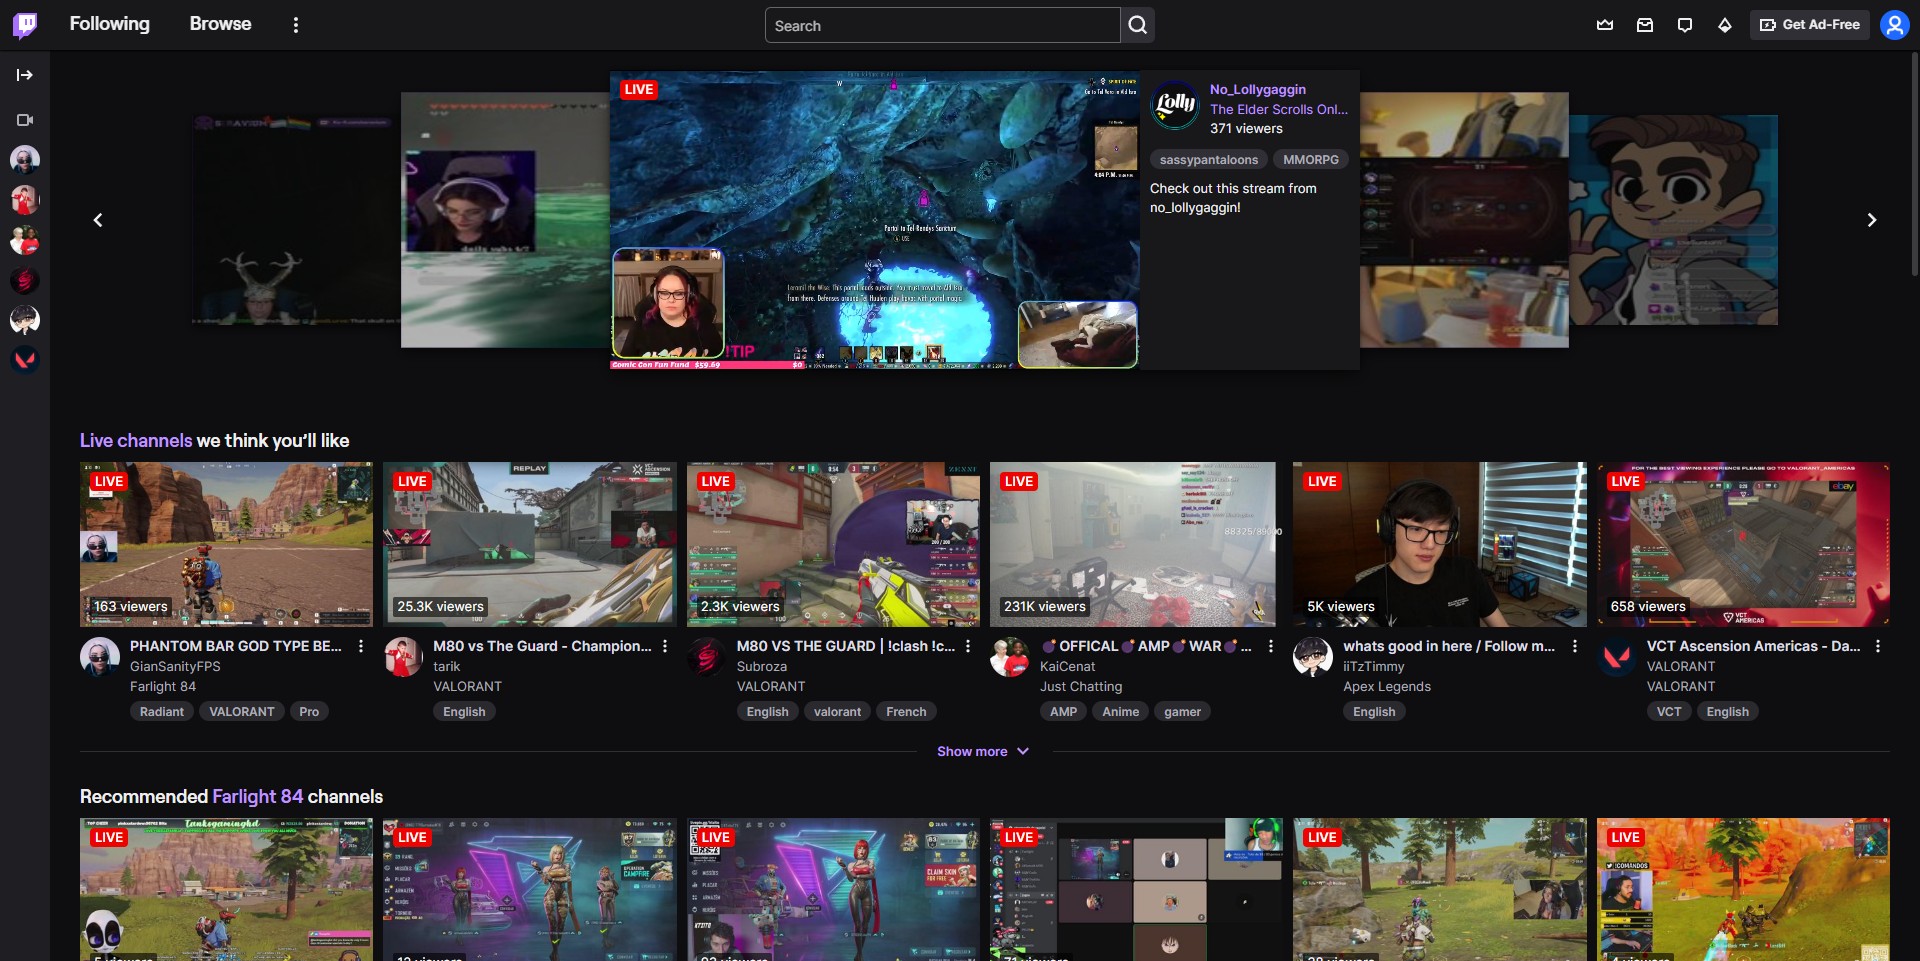The height and width of the screenshot is (961, 1920).
Task: Open options for tarik's M80 stream
Action: (x=665, y=647)
